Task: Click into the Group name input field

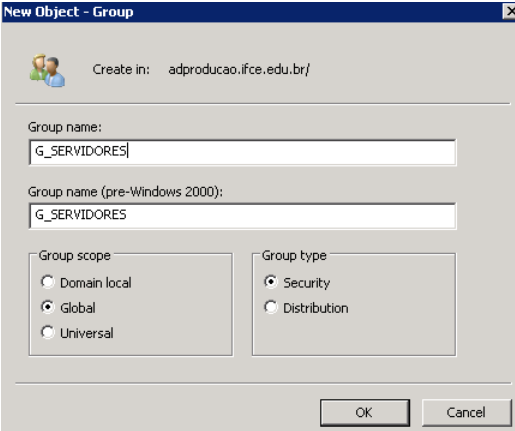Action: (x=242, y=152)
